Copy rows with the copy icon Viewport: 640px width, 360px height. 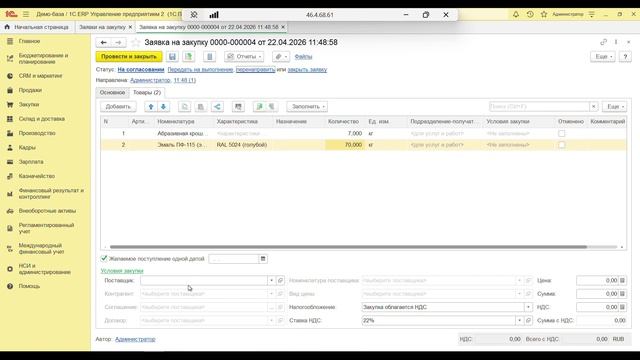coord(184,107)
